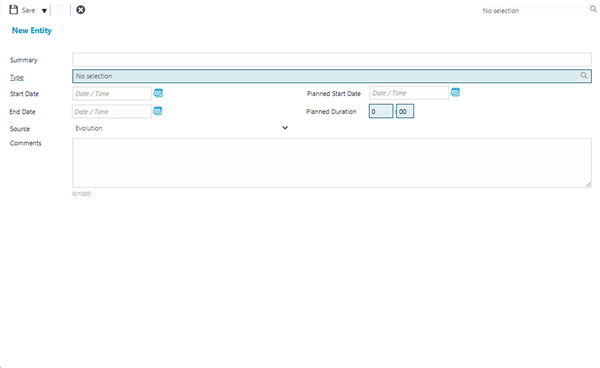Click the top-right search magnifier icon
Viewport: 600px width, 368px height.
593,9
